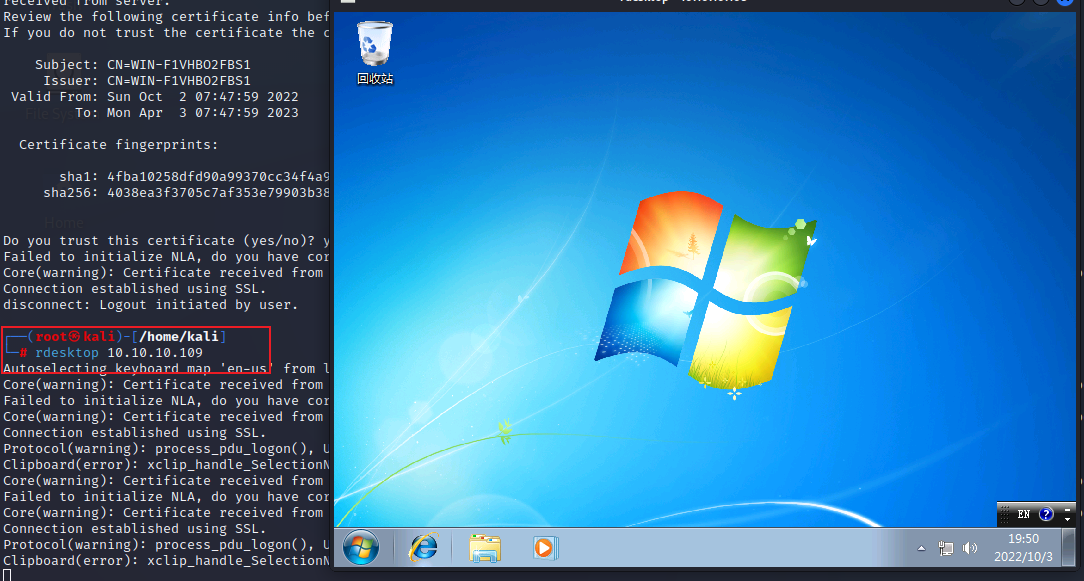Image resolution: width=1084 pixels, height=581 pixels.
Task: Click the network connection tray icon
Action: tap(946, 548)
